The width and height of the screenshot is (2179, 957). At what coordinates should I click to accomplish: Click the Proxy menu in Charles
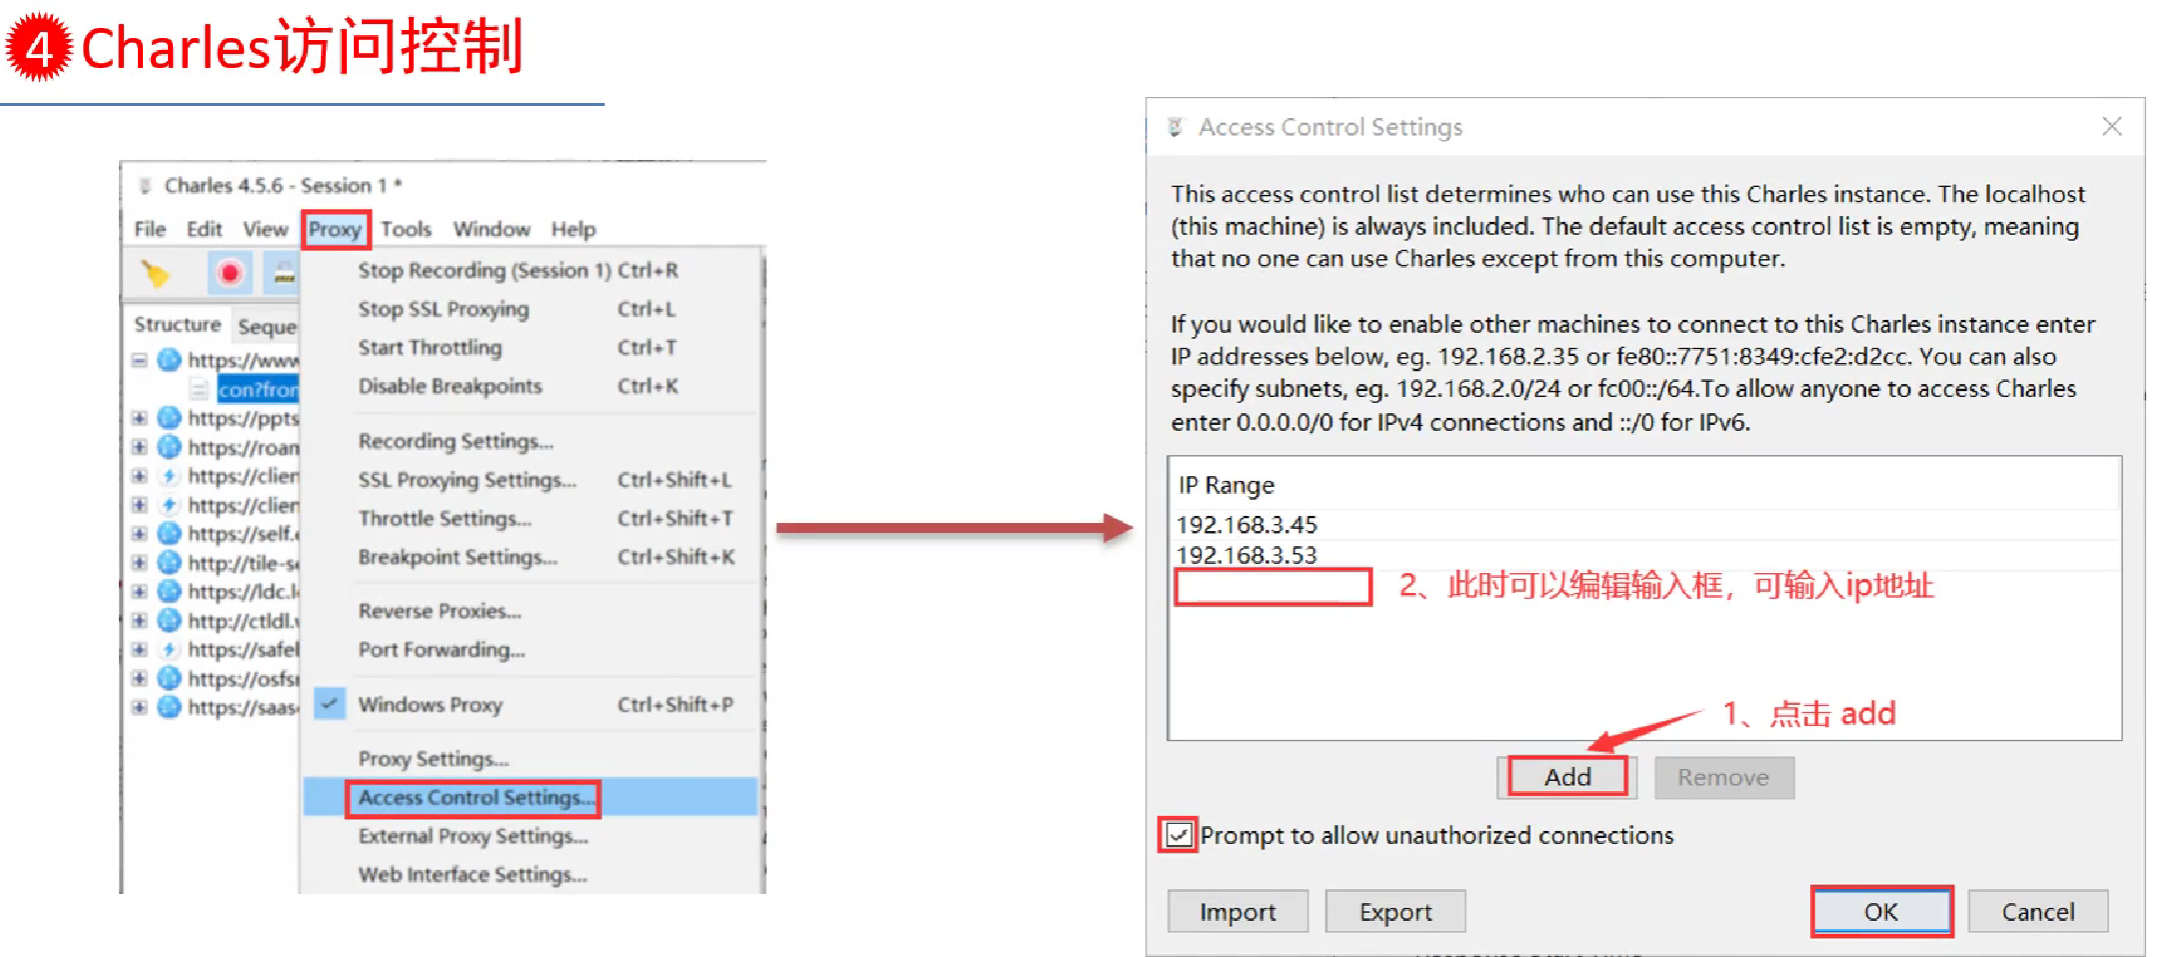(335, 230)
